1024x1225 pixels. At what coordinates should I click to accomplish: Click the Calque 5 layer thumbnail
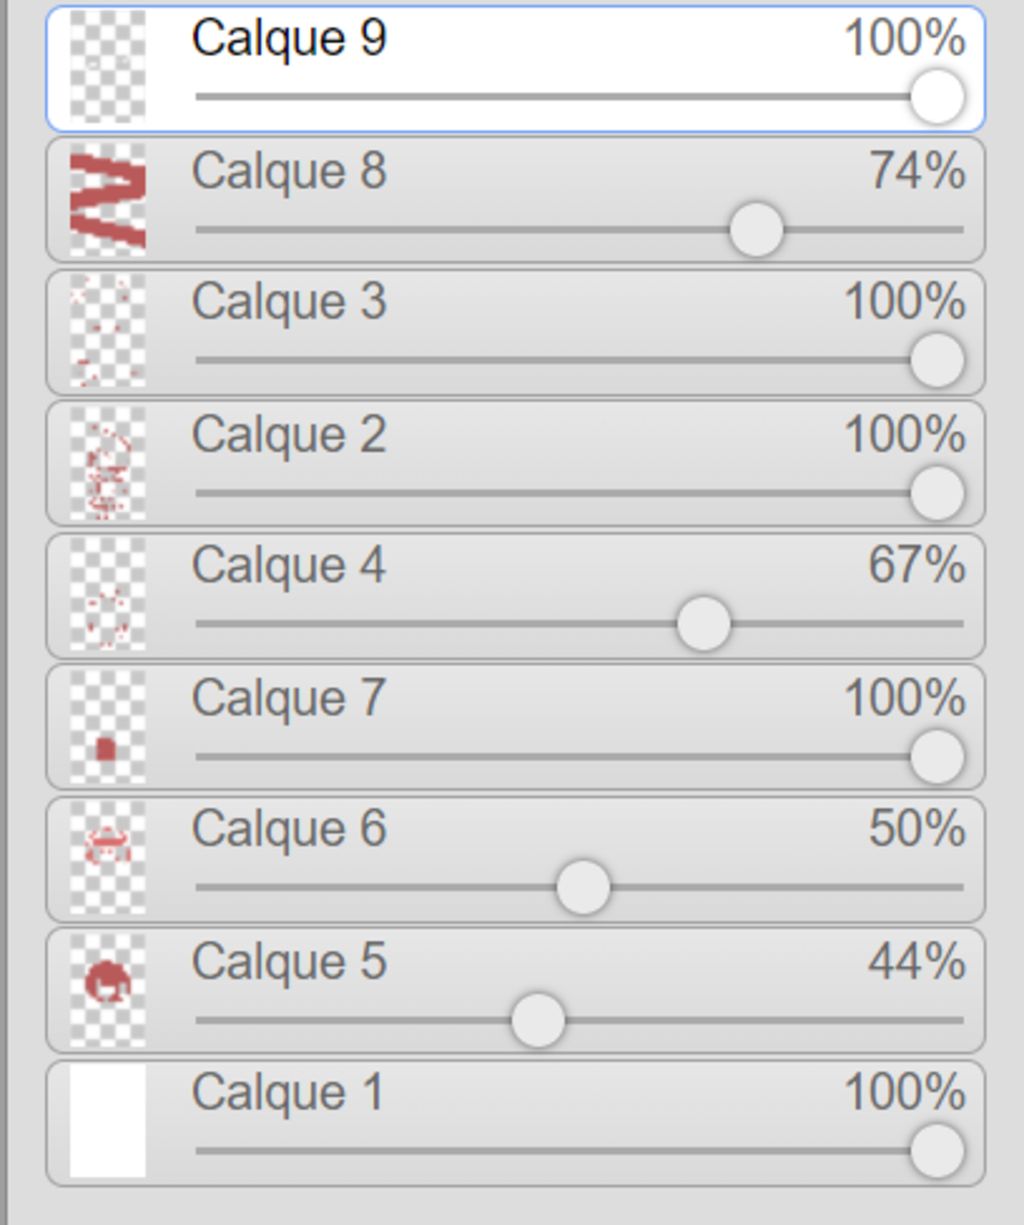108,990
